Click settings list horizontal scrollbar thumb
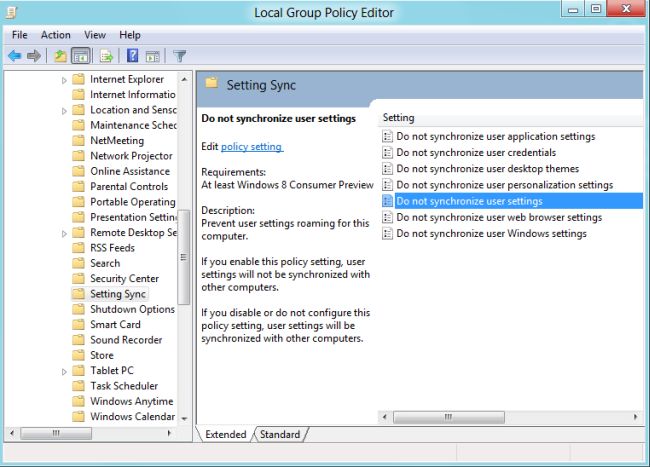The width and height of the screenshot is (650, 467). 449,417
